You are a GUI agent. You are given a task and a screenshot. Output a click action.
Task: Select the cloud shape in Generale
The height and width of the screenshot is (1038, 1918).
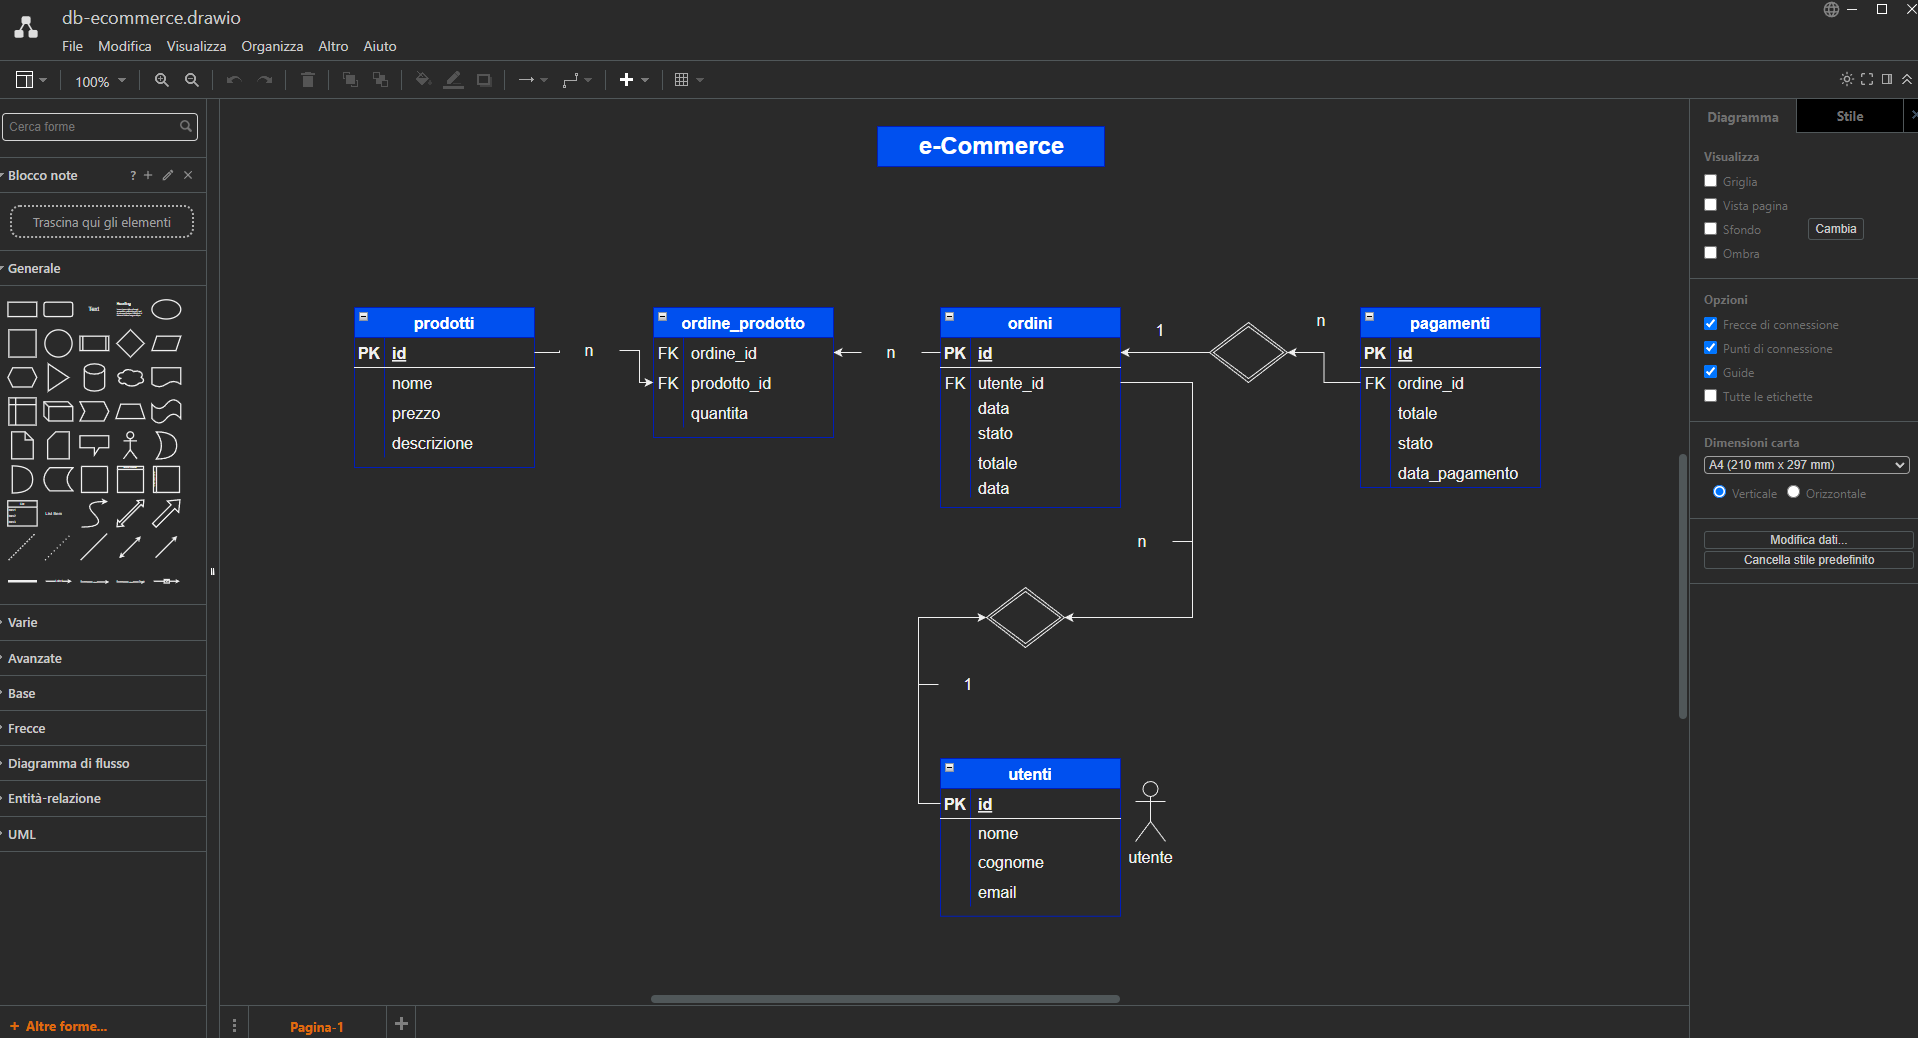click(x=130, y=378)
